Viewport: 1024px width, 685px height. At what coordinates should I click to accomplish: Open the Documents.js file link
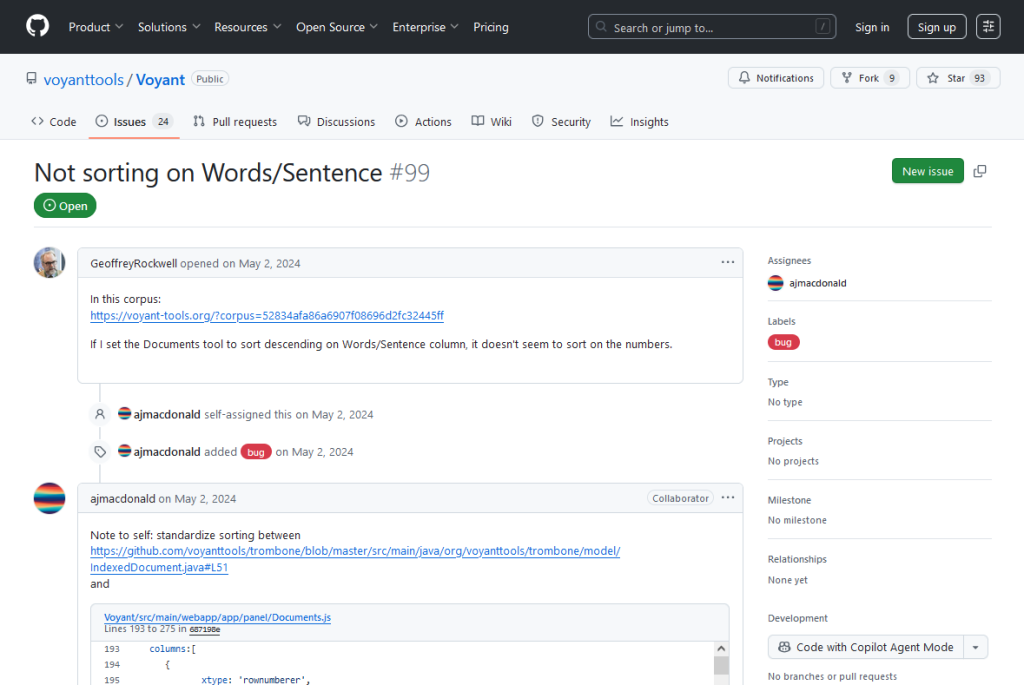click(x=217, y=617)
